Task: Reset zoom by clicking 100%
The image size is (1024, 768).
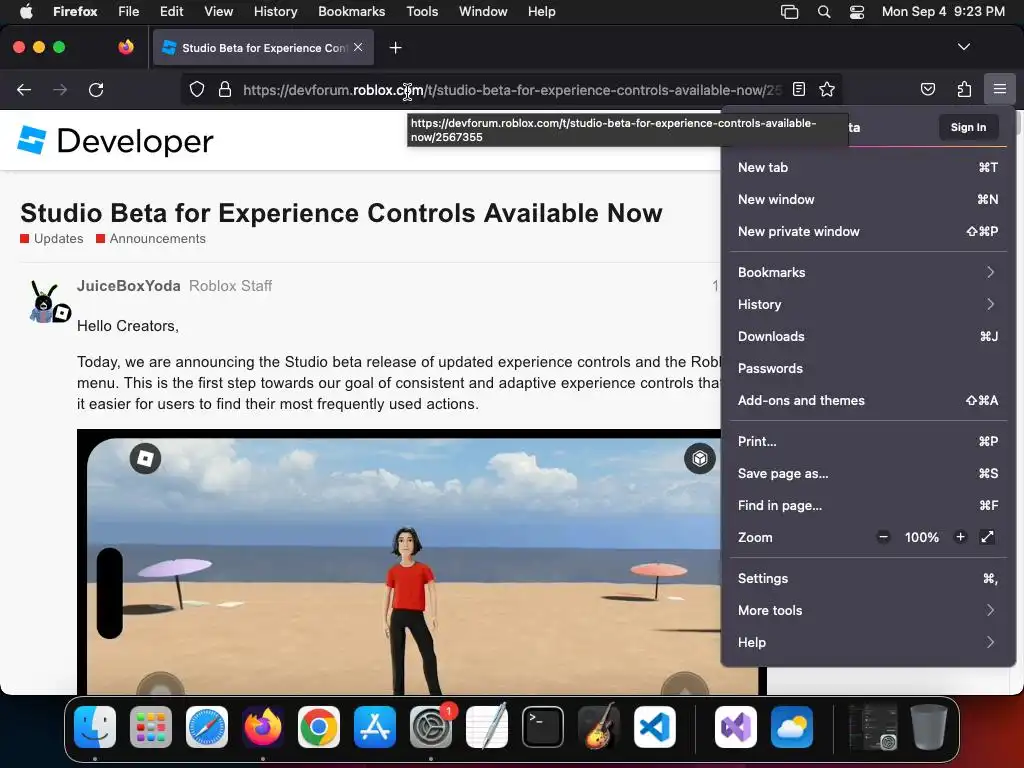Action: (x=921, y=537)
